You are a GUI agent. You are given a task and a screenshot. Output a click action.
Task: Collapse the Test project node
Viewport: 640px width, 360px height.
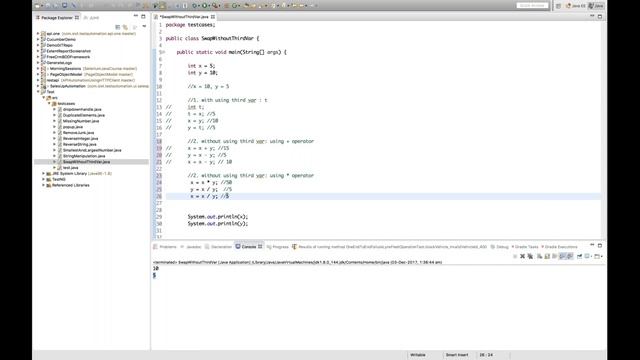(x=38, y=92)
